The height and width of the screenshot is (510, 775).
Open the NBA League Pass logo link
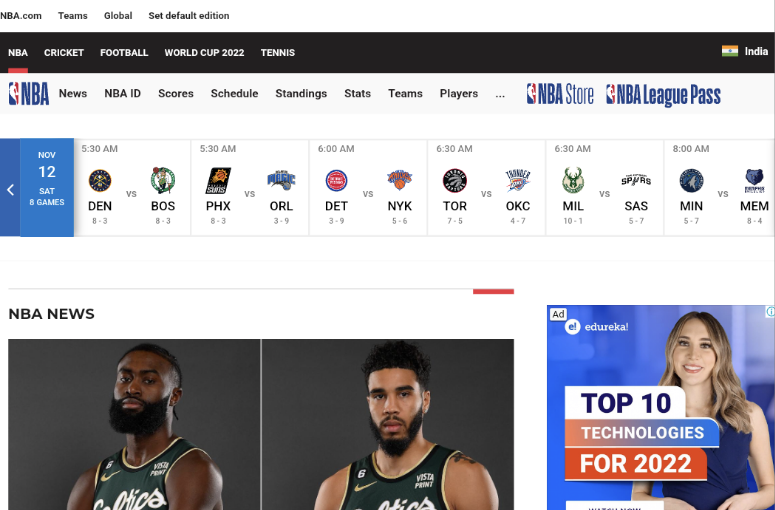663,95
